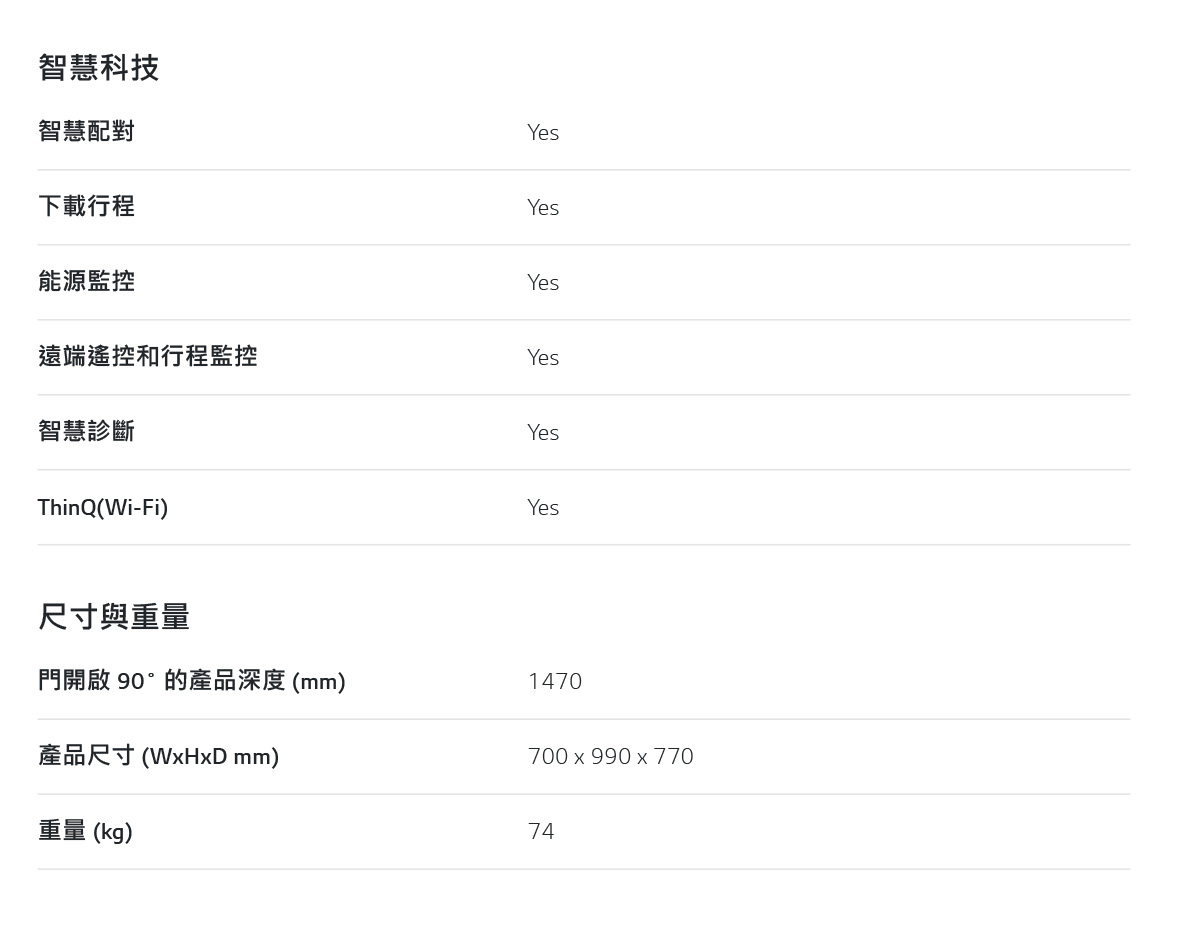Click the Yes value for 下載行程
The height and width of the screenshot is (927, 1182).
pyautogui.click(x=543, y=207)
